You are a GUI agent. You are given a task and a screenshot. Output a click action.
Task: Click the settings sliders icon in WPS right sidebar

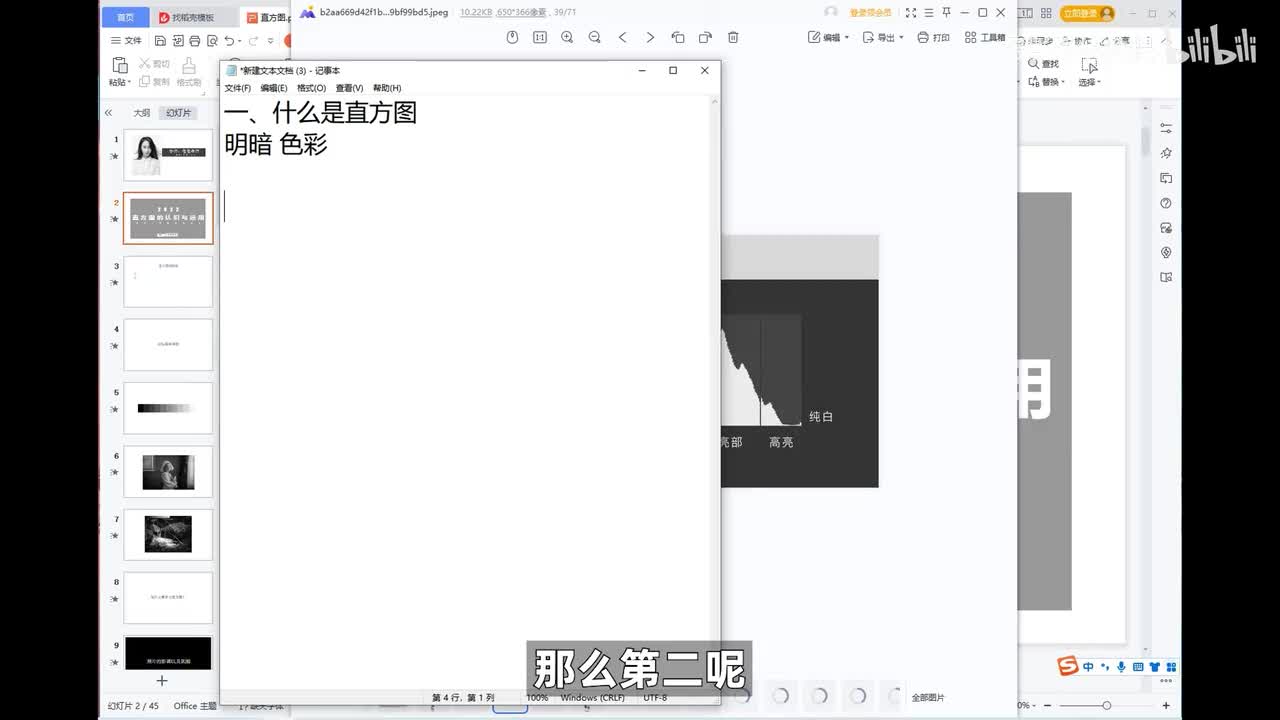coord(1166,129)
